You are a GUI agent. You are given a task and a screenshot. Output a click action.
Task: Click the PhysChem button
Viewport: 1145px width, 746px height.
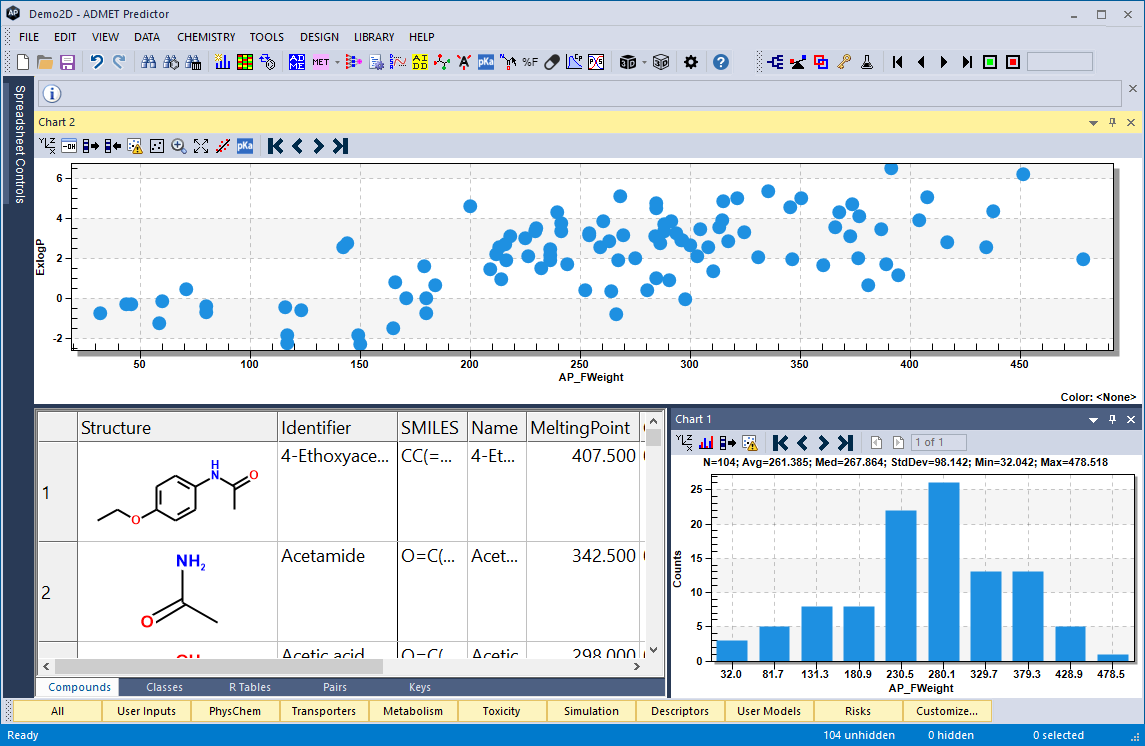235,711
